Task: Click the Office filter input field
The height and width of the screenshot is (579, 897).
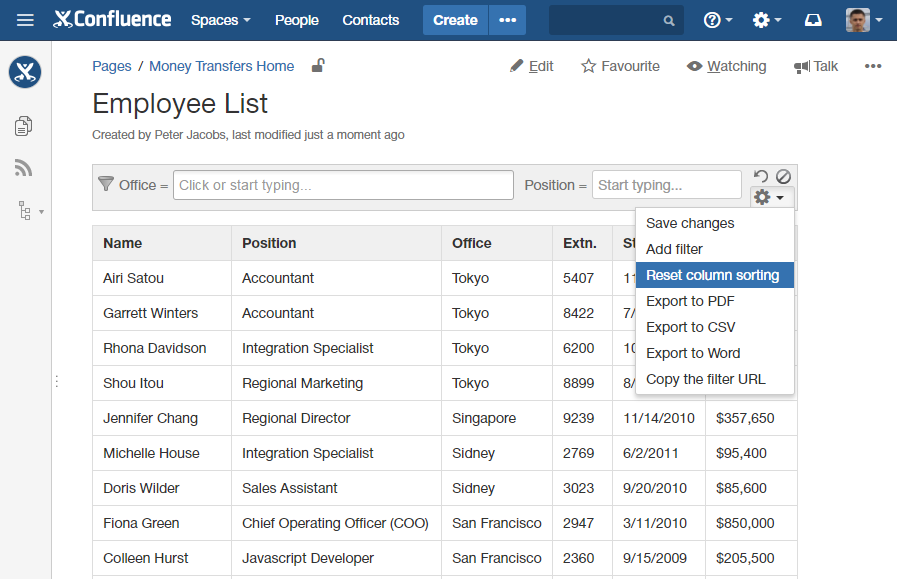Action: pyautogui.click(x=344, y=185)
